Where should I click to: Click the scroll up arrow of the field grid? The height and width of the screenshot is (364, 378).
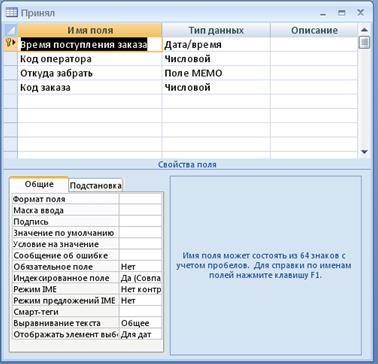coord(364,29)
